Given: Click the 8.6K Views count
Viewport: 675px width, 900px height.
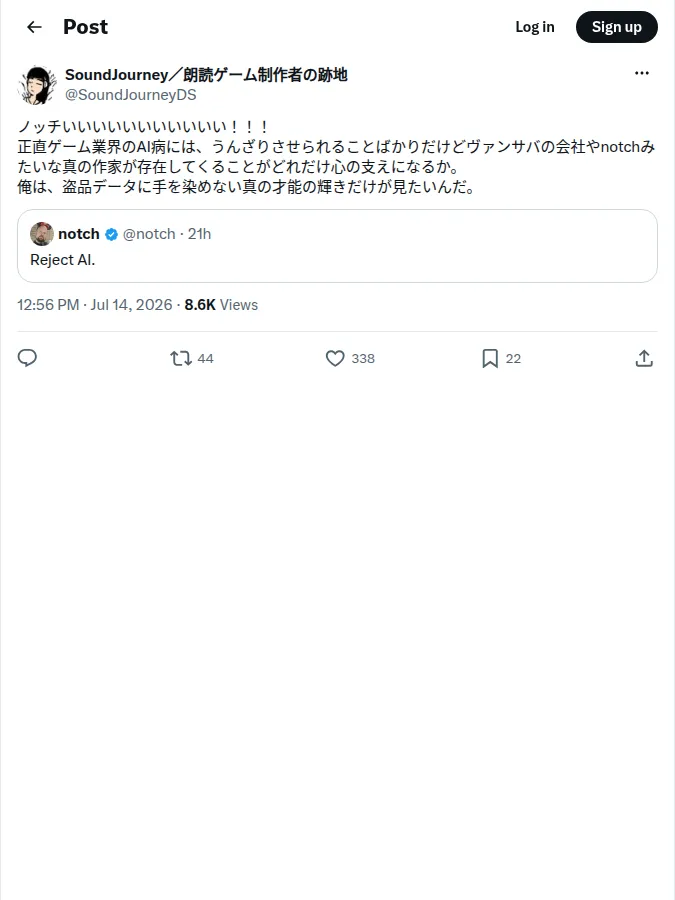Looking at the screenshot, I should pyautogui.click(x=221, y=305).
